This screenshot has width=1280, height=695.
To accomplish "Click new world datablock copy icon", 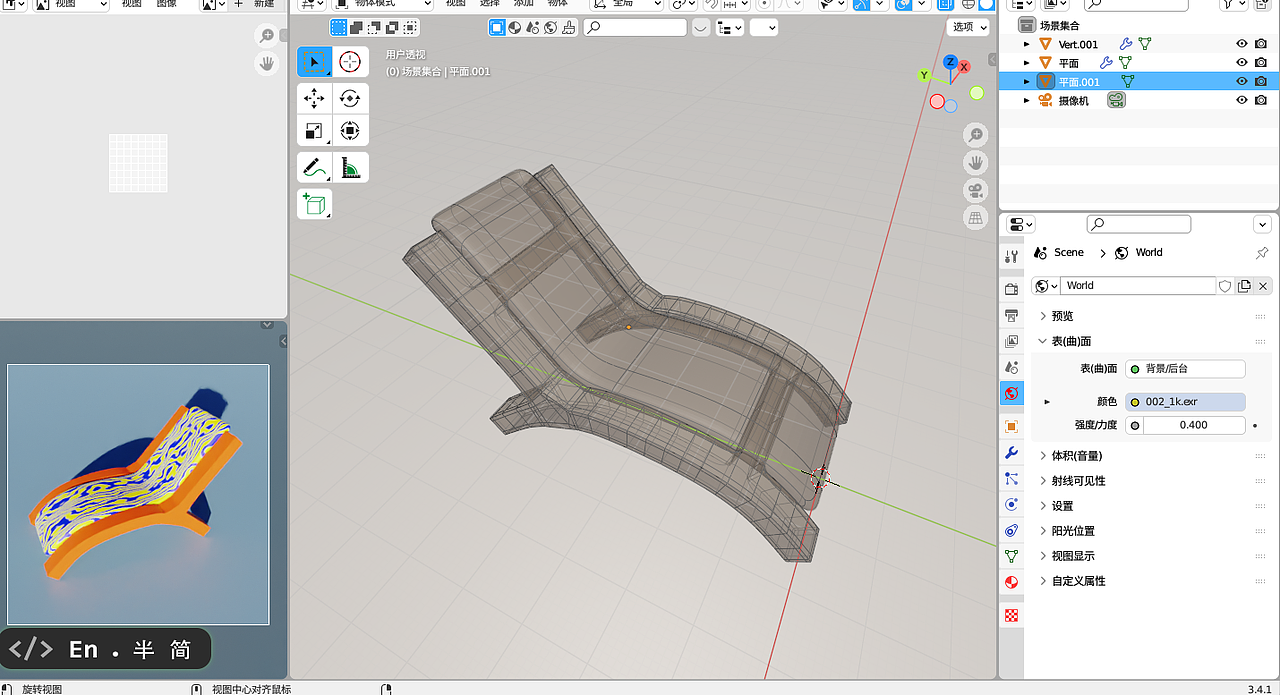I will pyautogui.click(x=1244, y=286).
